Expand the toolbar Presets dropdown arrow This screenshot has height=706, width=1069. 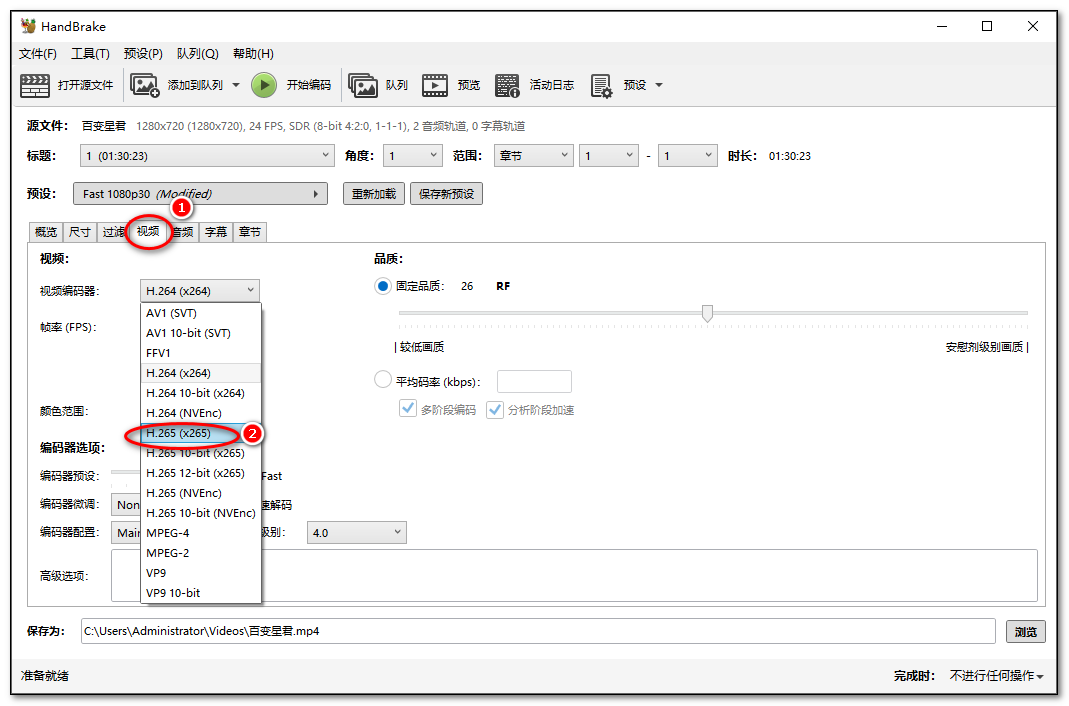pos(659,85)
